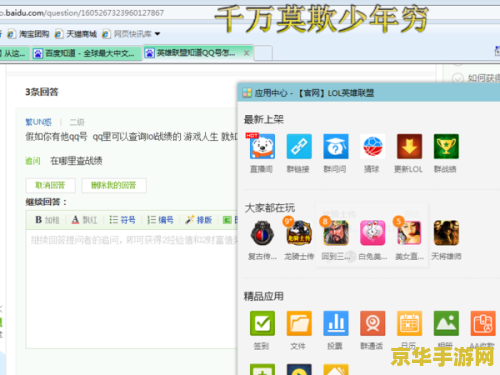The height and width of the screenshot is (375, 500).
Task: Launch the 龙骑士传 game icon
Action: point(299,233)
